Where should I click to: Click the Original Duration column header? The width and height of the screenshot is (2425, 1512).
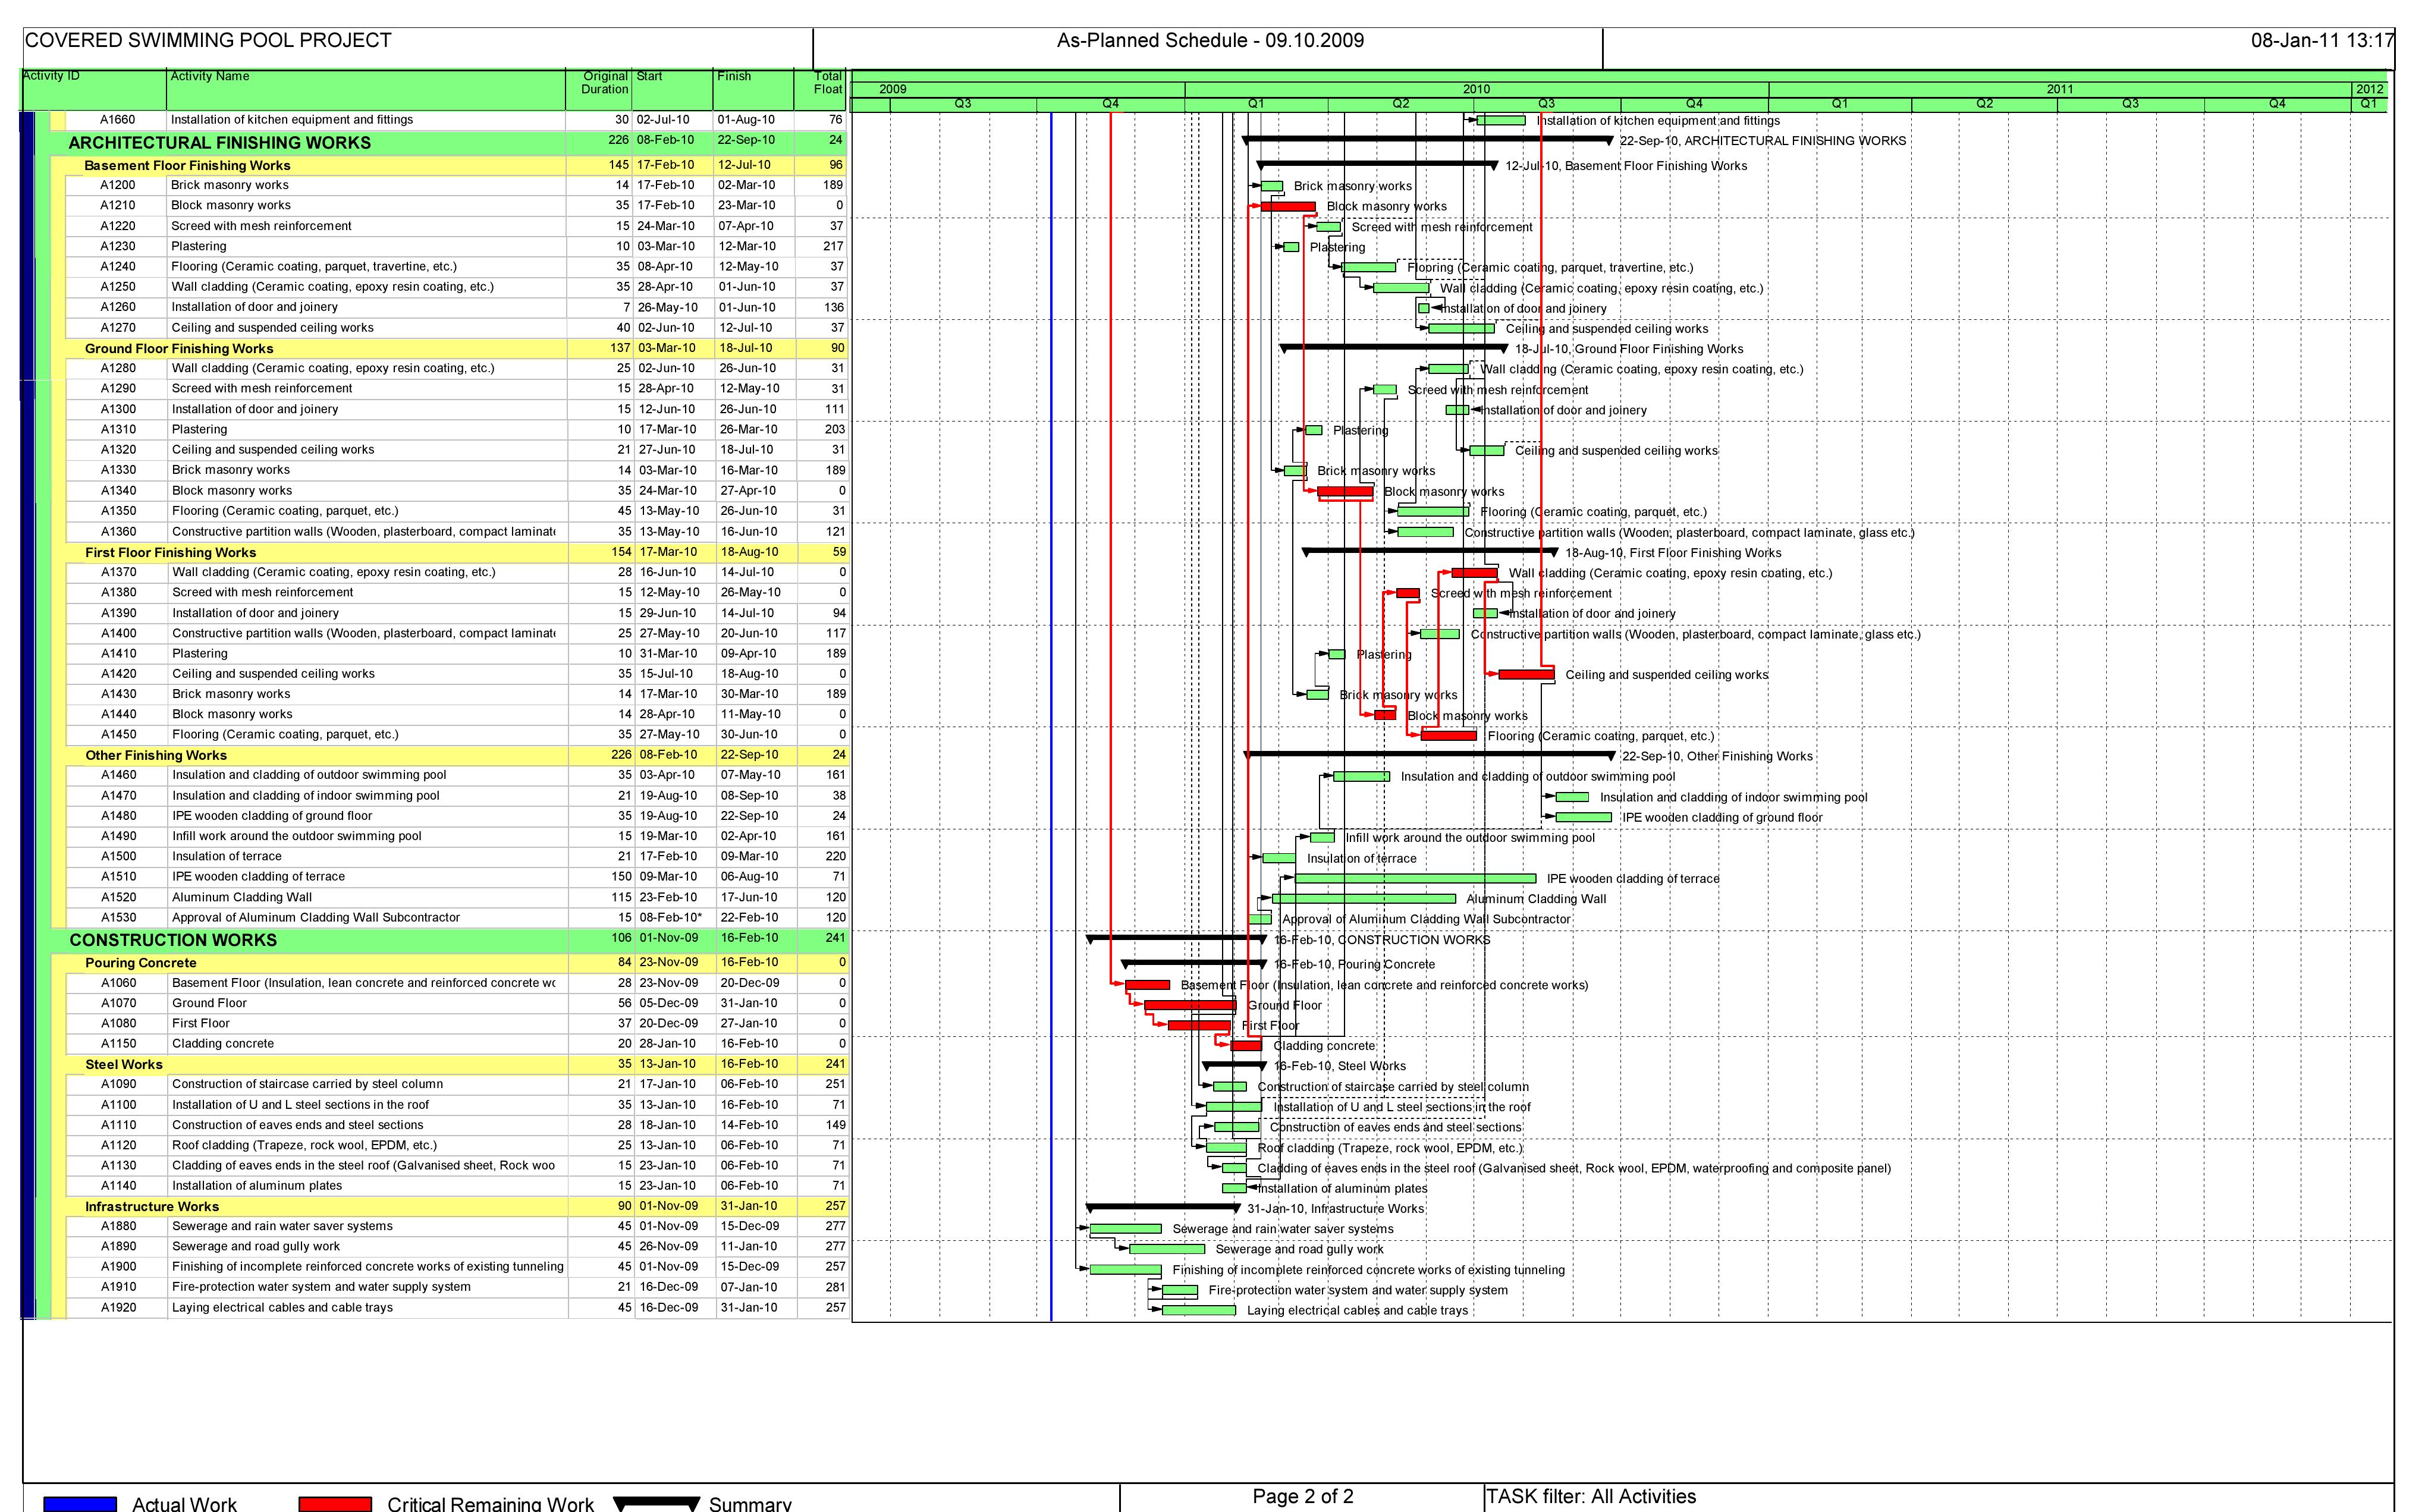coord(599,89)
